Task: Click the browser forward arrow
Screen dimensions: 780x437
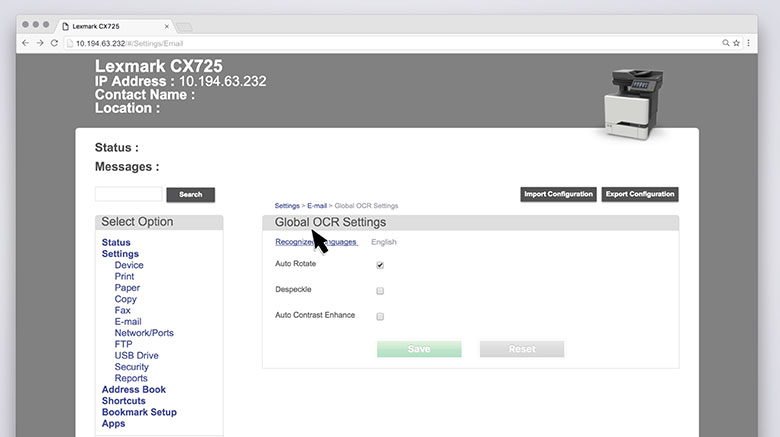Action: (40, 43)
